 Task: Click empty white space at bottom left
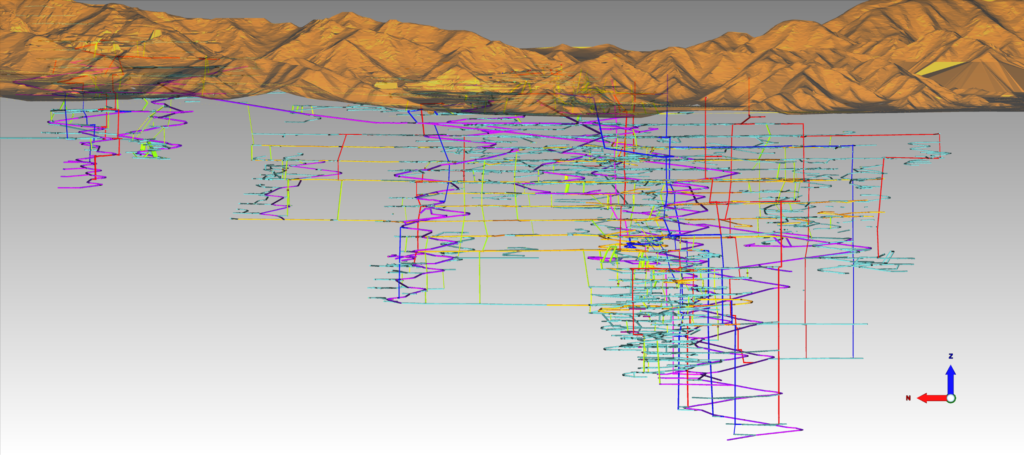[x=150, y=400]
